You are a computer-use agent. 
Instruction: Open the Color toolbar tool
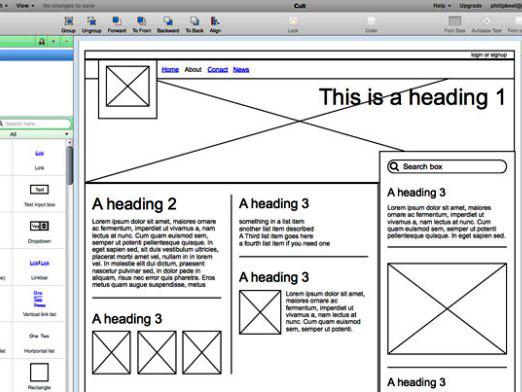coord(371,25)
